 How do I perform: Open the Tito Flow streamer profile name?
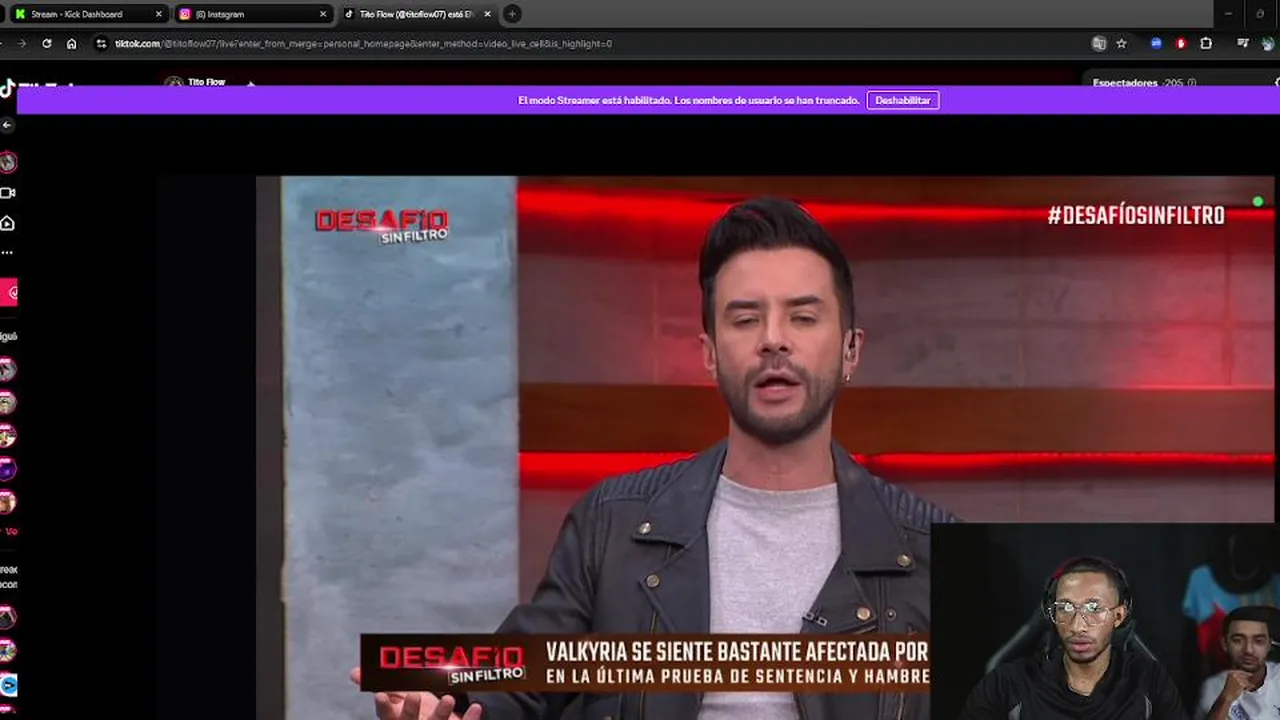click(x=207, y=82)
